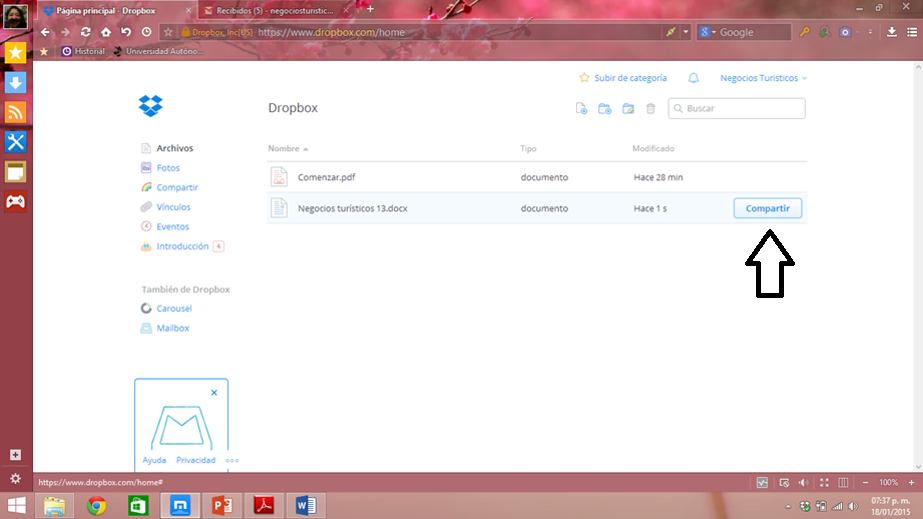Click the Dropbox logo in the sidebar
The height and width of the screenshot is (519, 923).
(x=151, y=106)
